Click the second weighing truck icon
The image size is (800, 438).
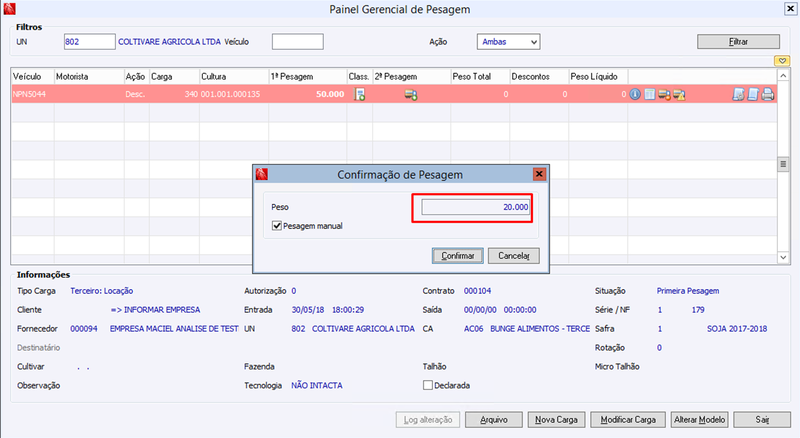tap(411, 94)
